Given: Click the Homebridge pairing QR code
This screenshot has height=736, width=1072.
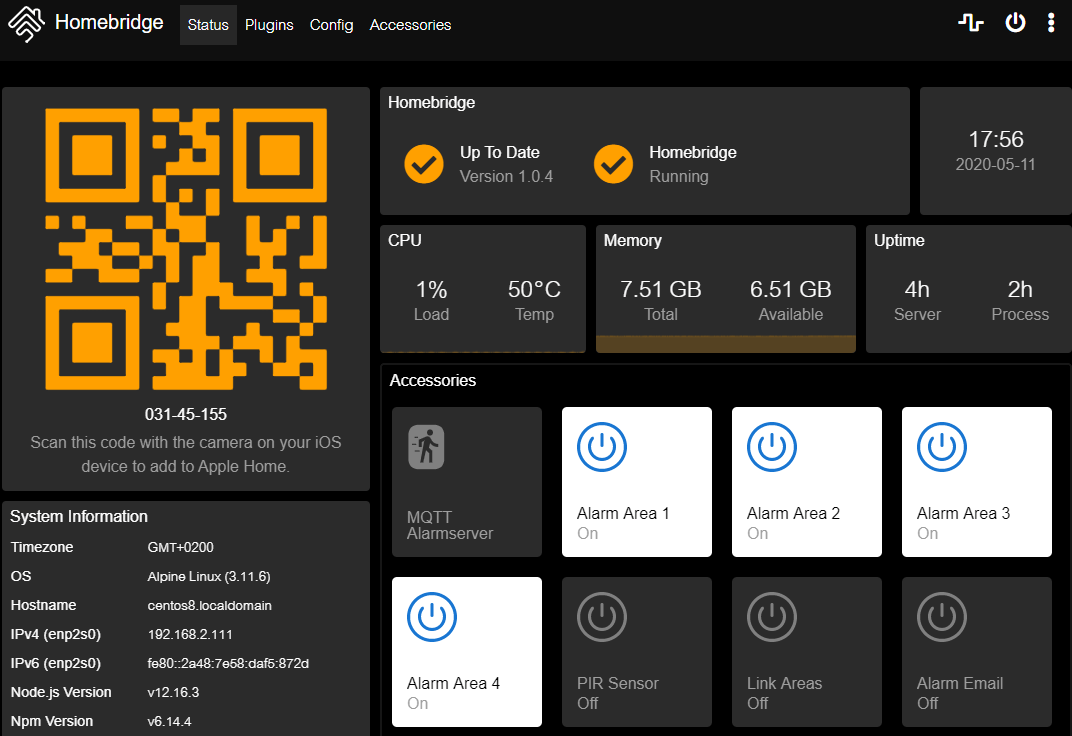Looking at the screenshot, I should pyautogui.click(x=186, y=249).
